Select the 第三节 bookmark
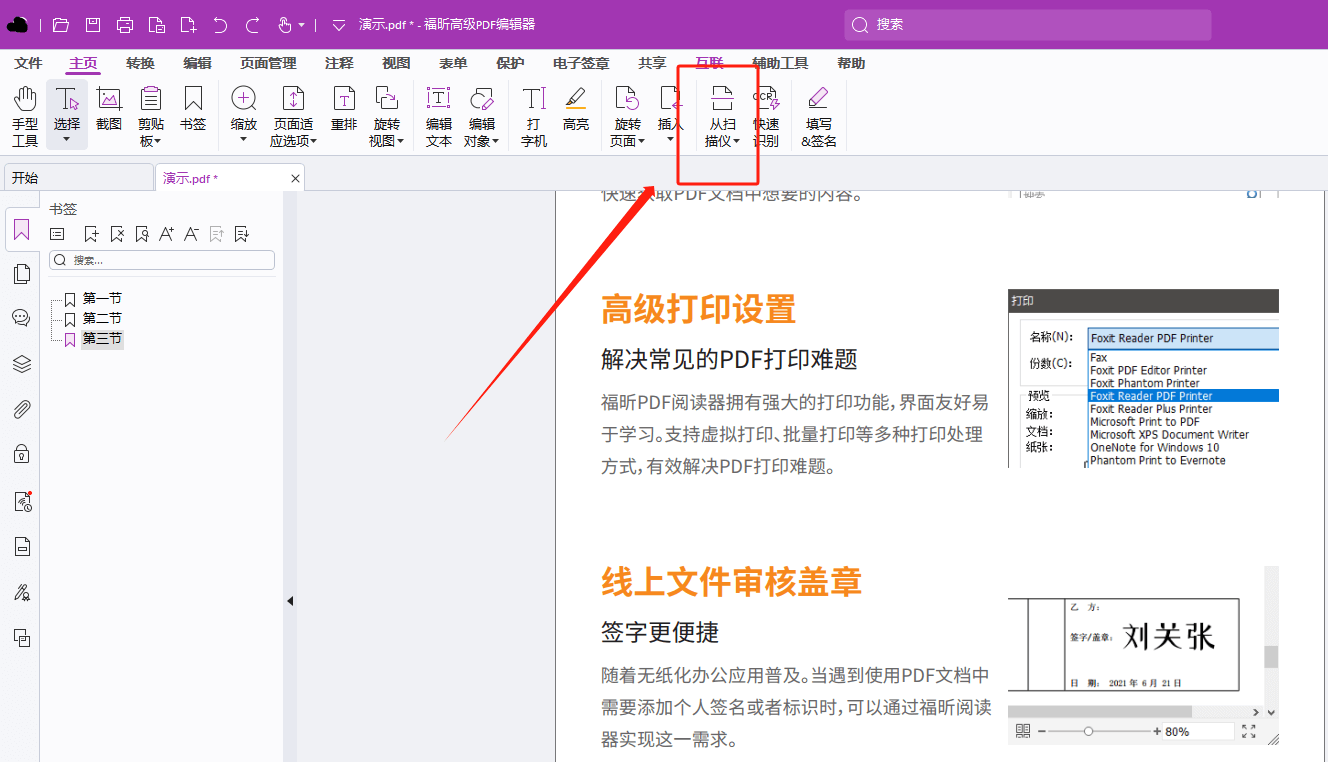This screenshot has width=1328, height=762. coord(102,339)
